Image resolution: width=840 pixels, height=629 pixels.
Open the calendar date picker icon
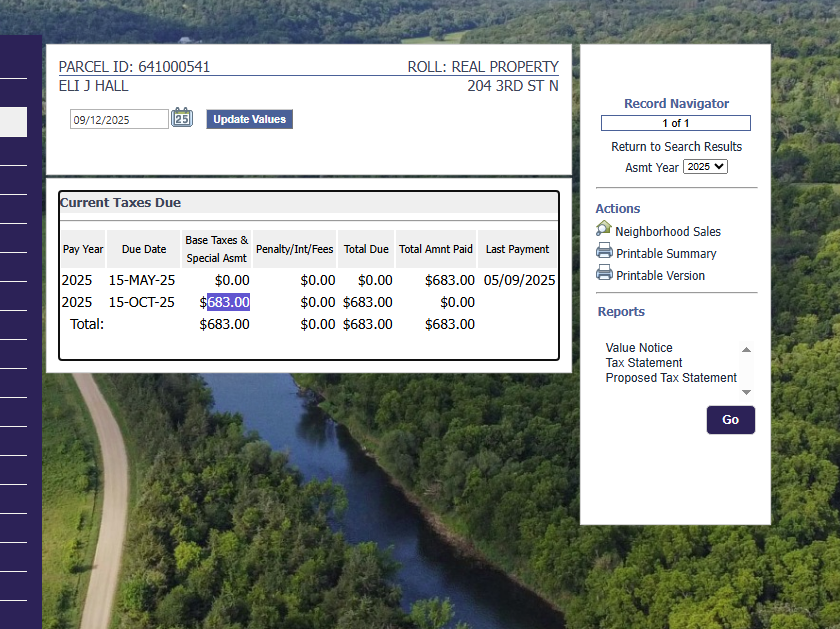181,118
